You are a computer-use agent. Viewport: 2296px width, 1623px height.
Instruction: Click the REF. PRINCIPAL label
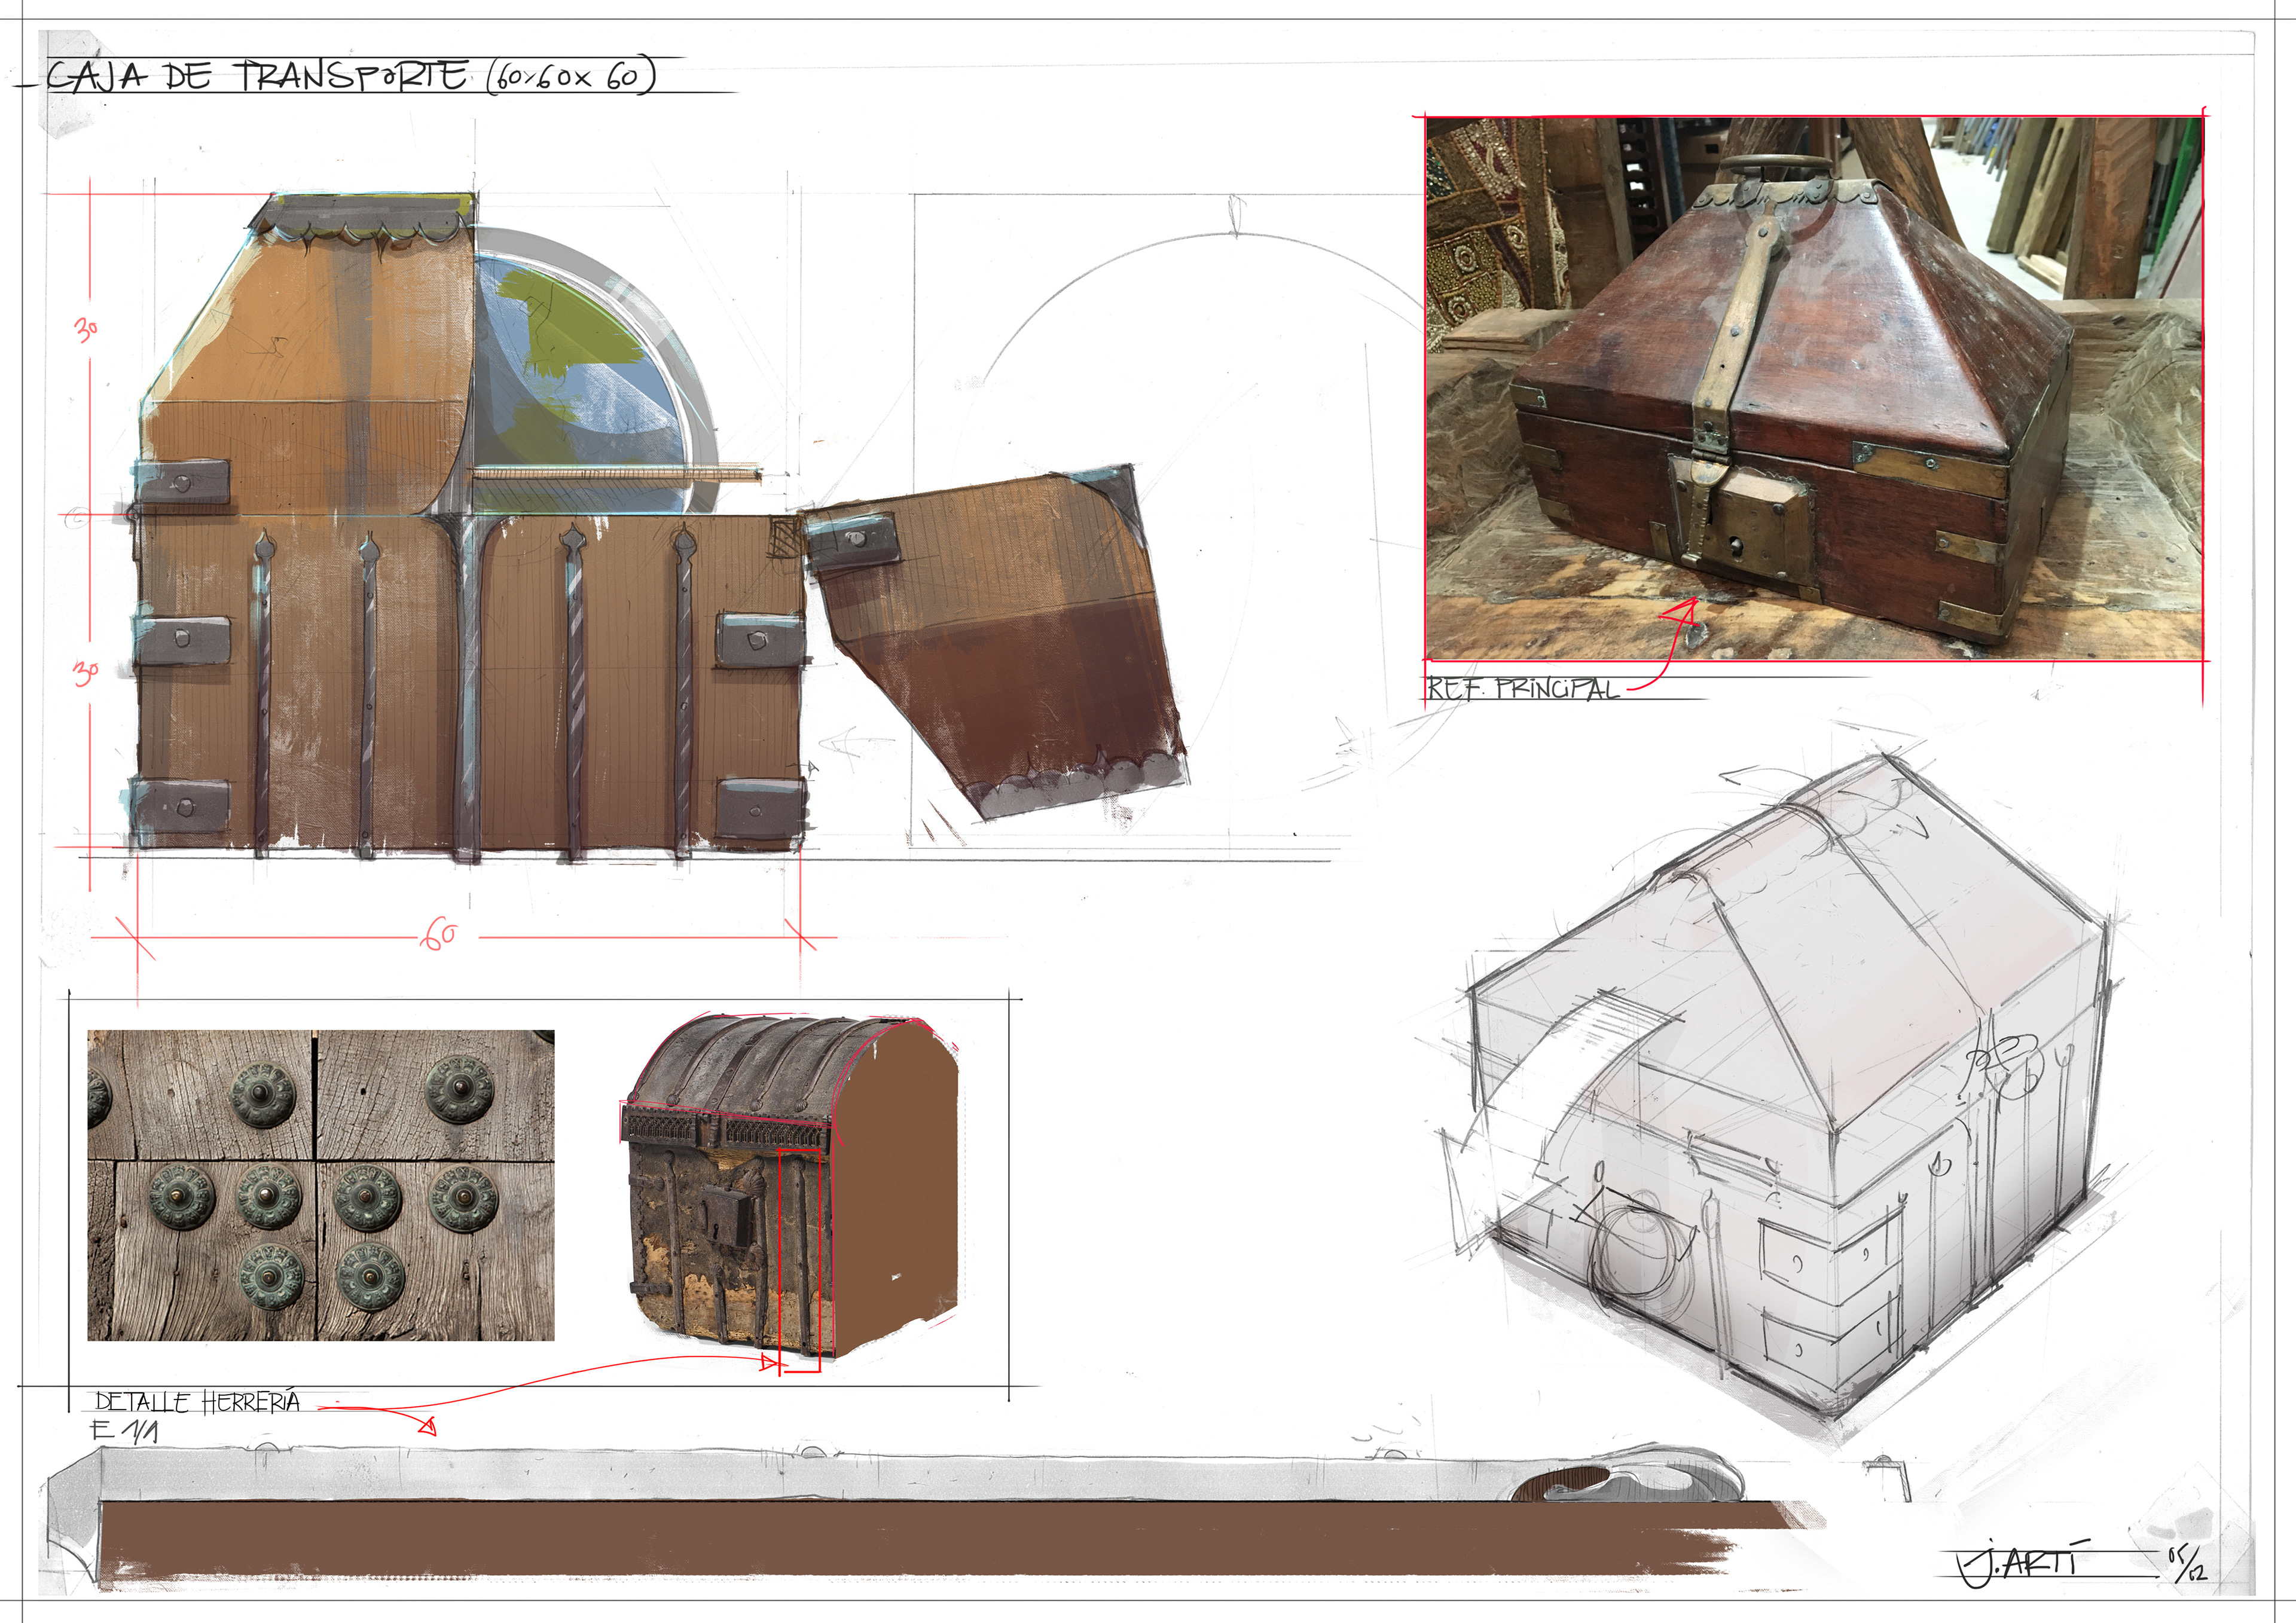point(1522,688)
